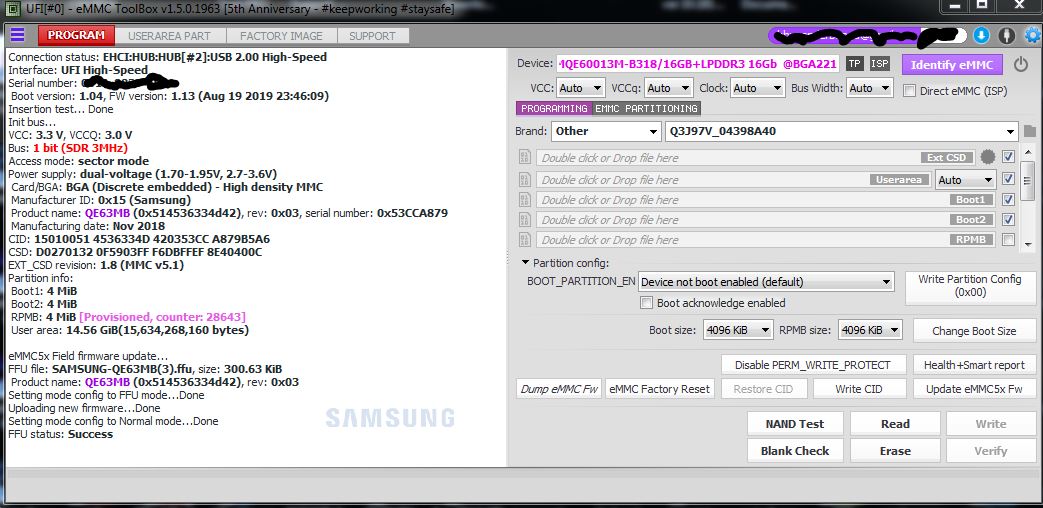The height and width of the screenshot is (508, 1043).
Task: Enable Boot acknowledge enabled checkbox
Action: tap(646, 303)
